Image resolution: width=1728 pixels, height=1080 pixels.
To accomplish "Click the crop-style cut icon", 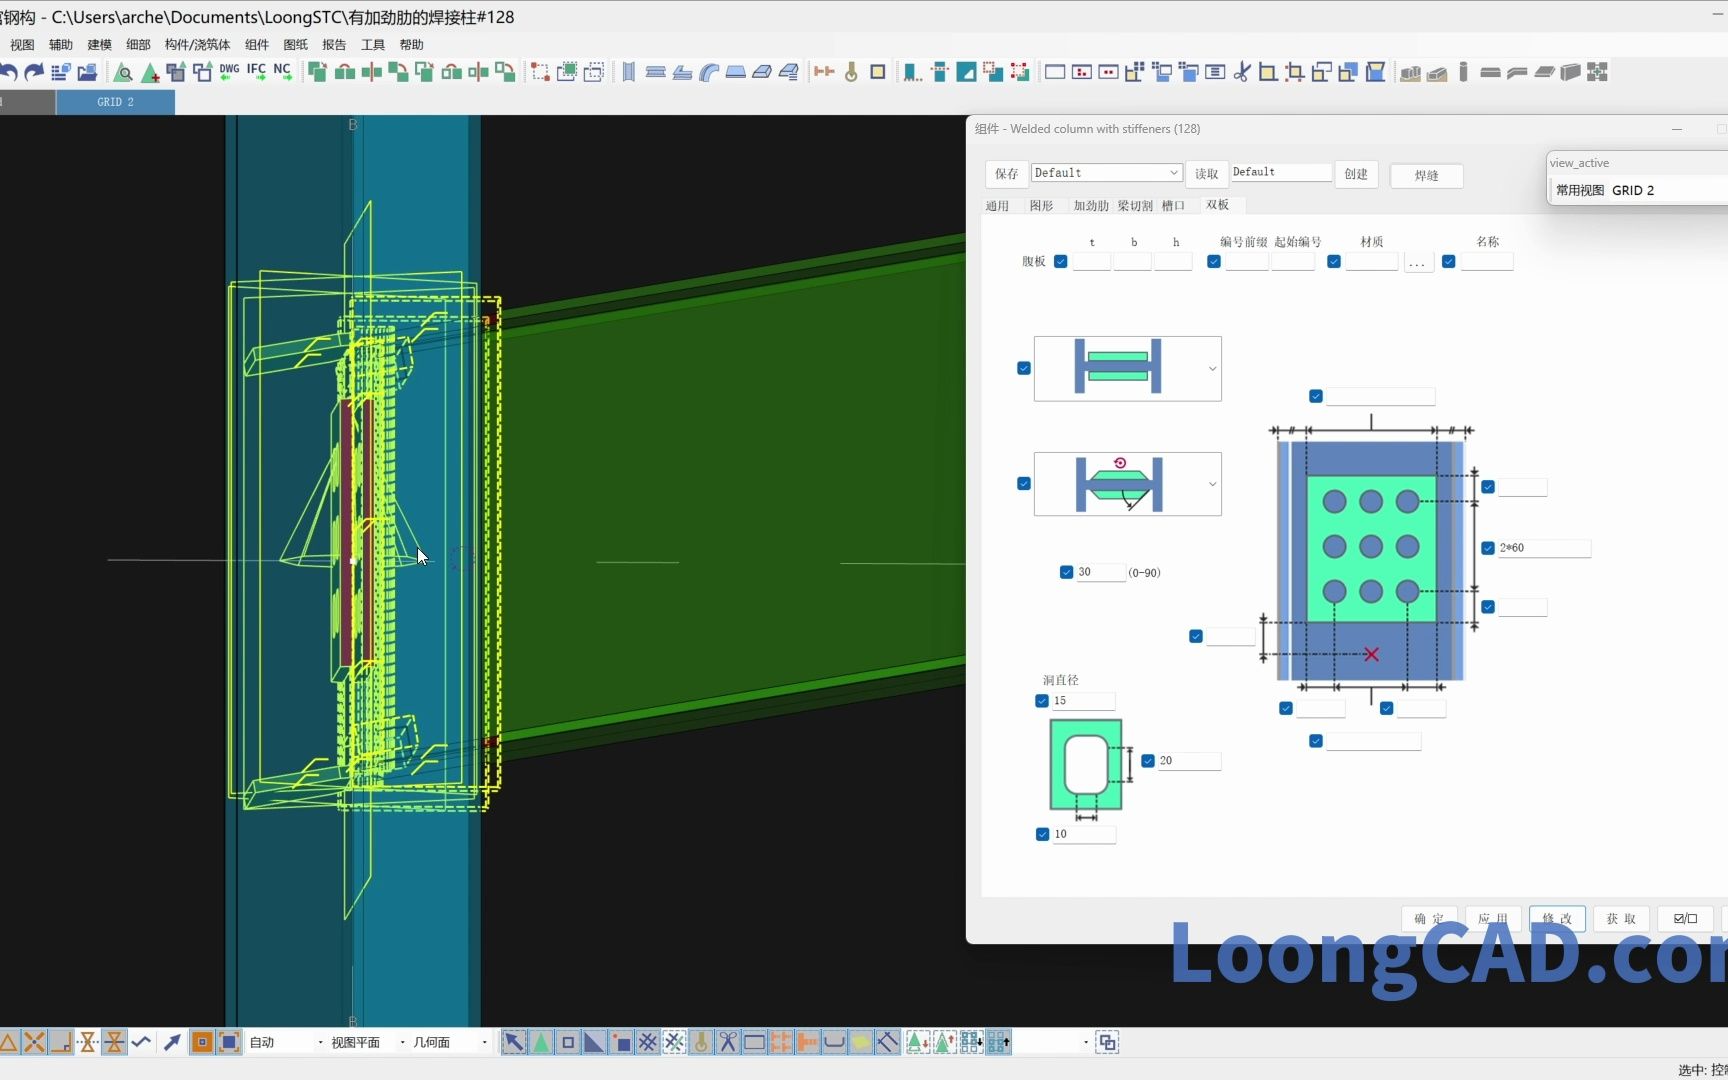I will point(1294,72).
